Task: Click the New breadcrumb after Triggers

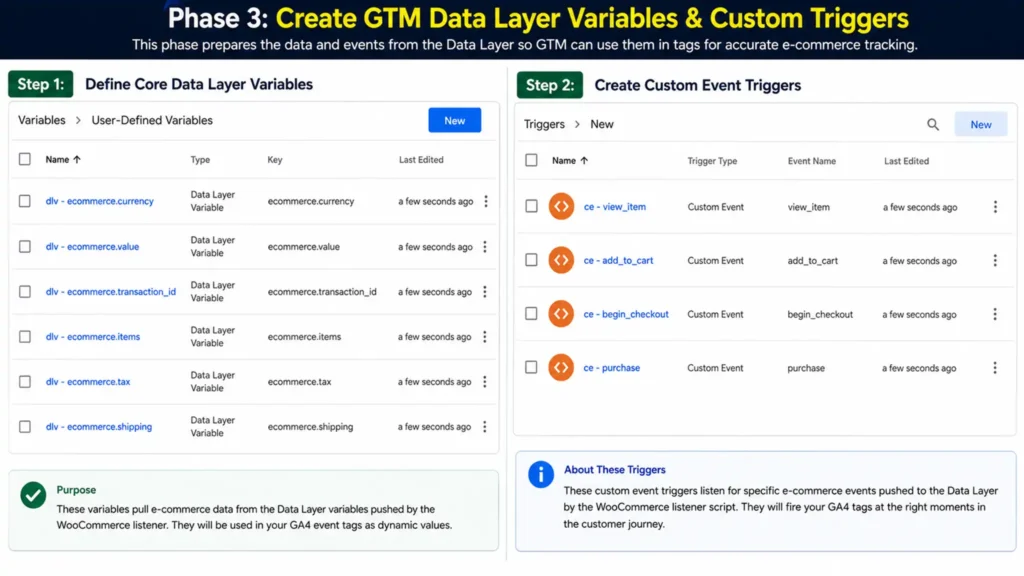Action: tap(602, 124)
